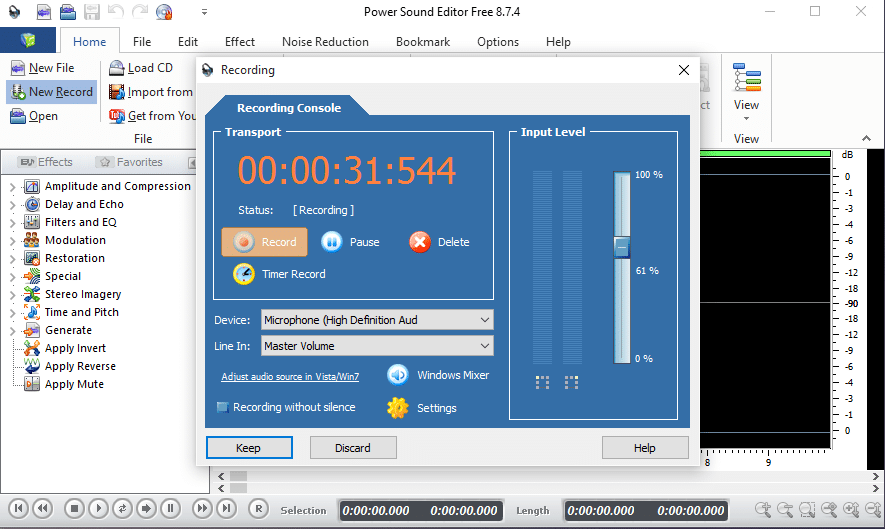The width and height of the screenshot is (885, 529).
Task: Collapse the ribbon with the chevron arrow
Action: 866,138
